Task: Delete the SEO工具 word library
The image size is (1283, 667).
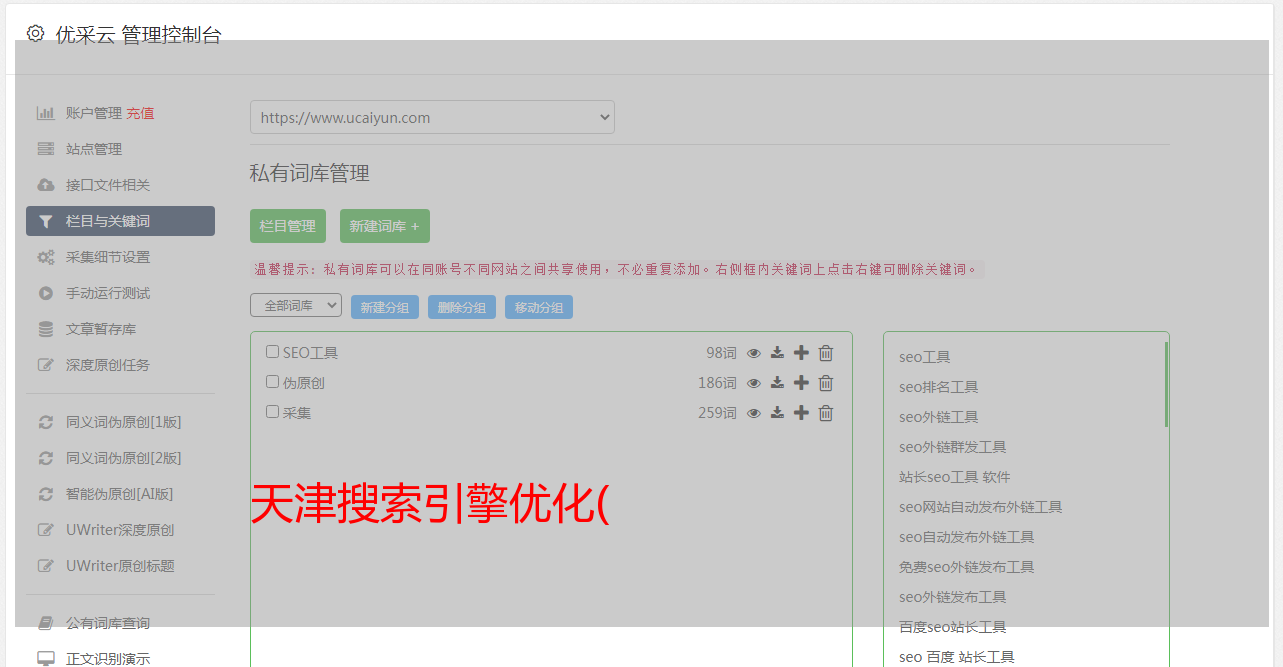Action: click(826, 353)
